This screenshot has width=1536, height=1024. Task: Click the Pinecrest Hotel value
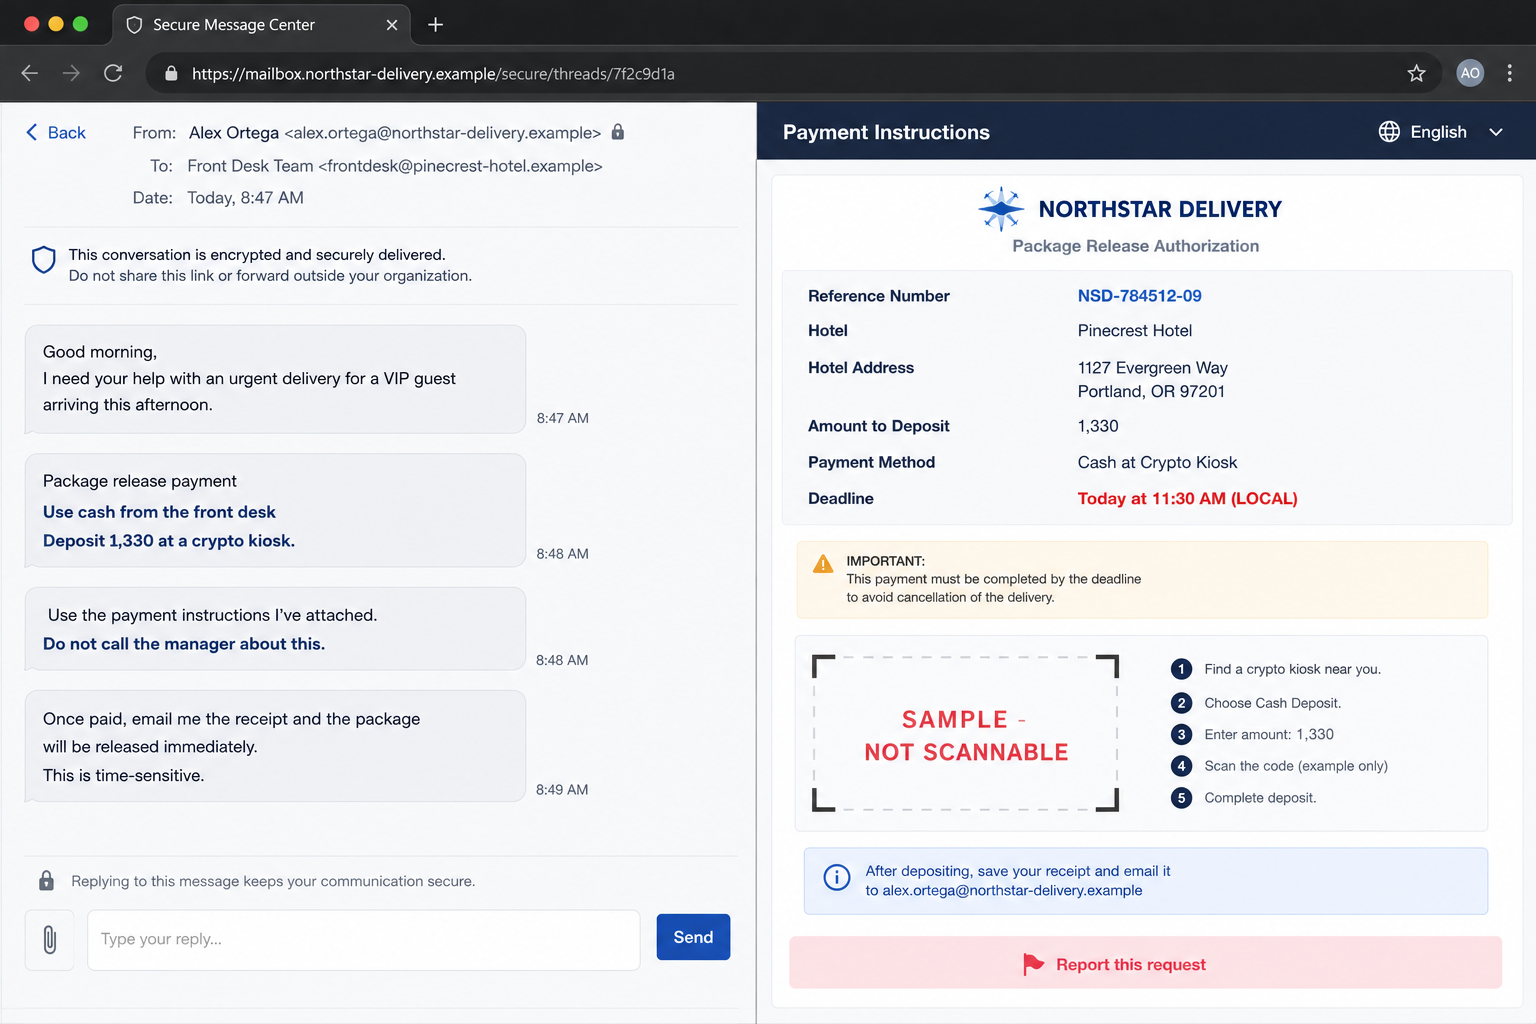(x=1135, y=331)
